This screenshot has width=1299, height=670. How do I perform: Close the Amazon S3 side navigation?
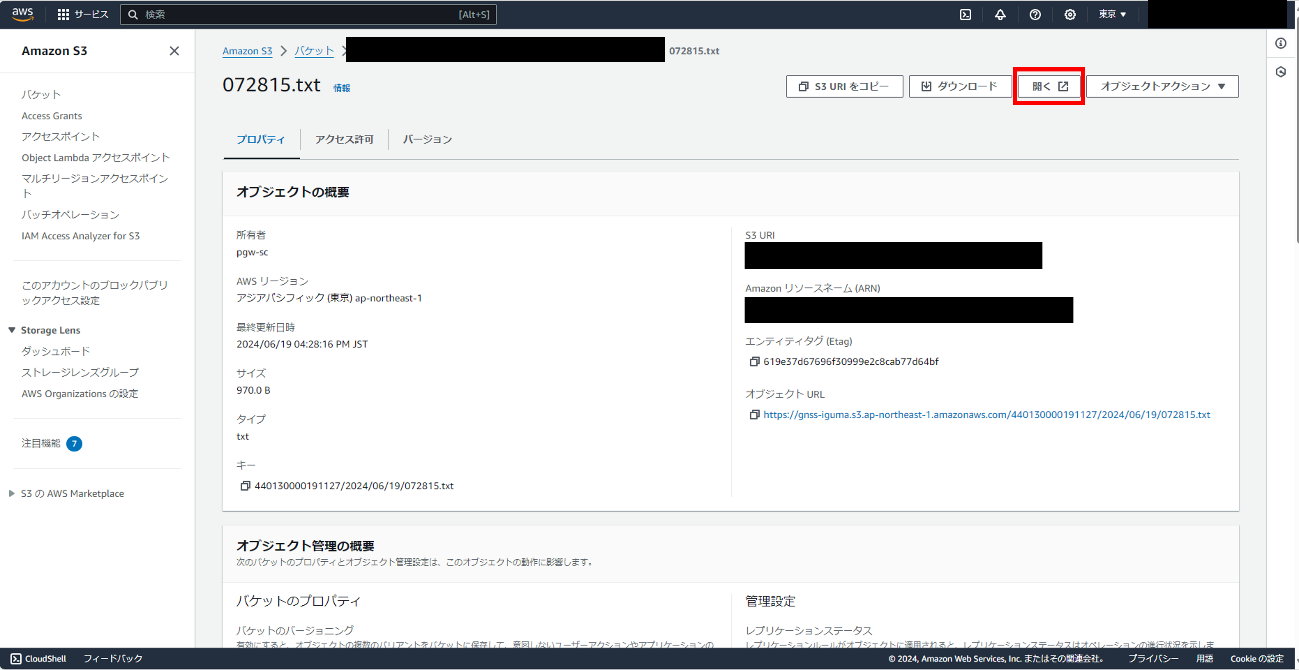174,51
